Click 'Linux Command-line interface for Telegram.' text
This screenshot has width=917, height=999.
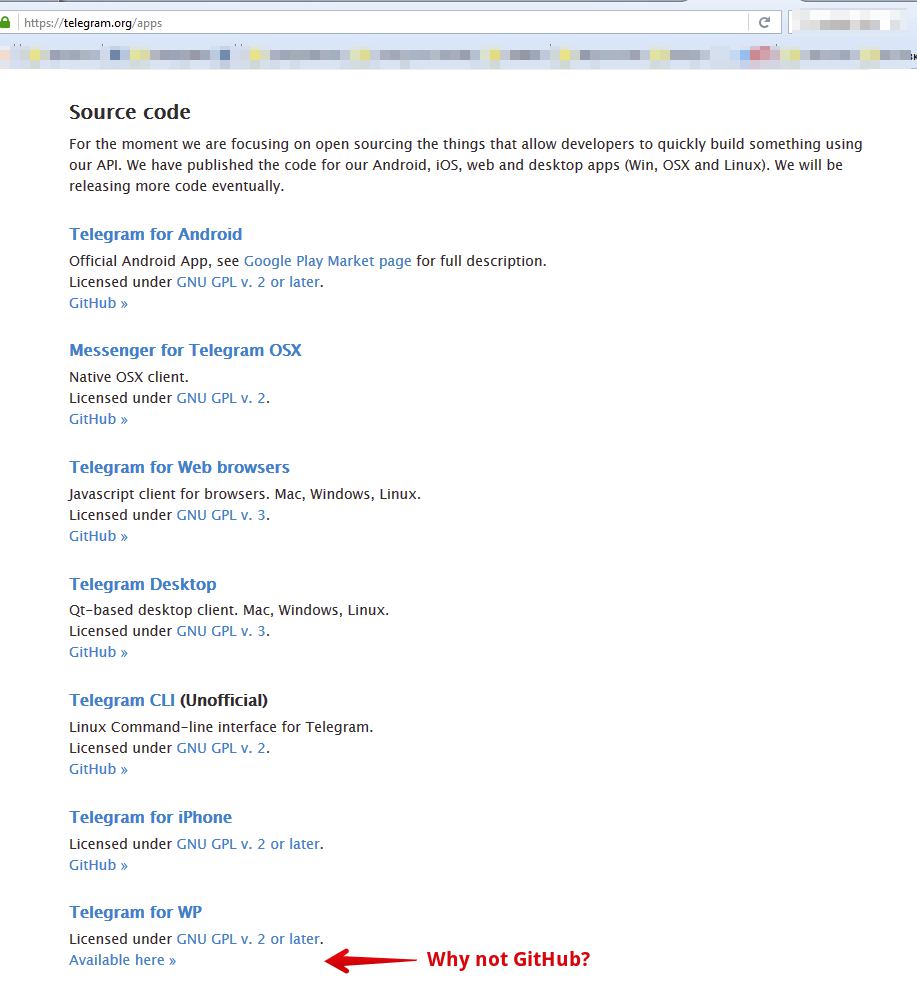click(x=221, y=728)
